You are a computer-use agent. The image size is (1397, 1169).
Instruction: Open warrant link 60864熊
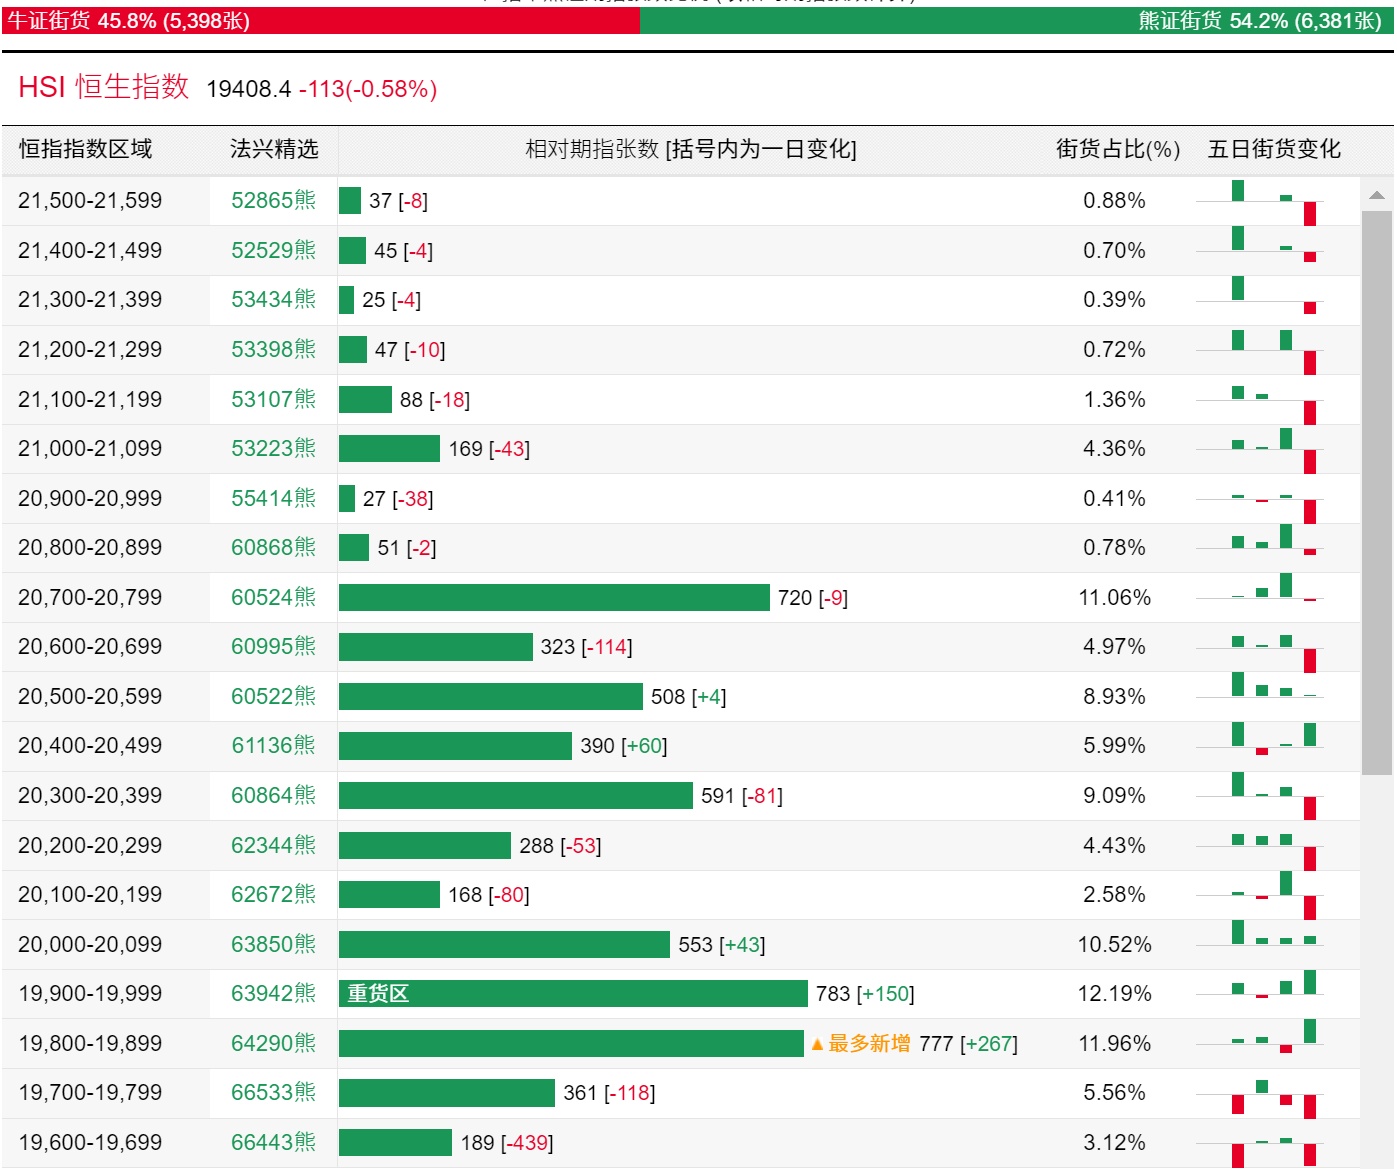pyautogui.click(x=273, y=796)
